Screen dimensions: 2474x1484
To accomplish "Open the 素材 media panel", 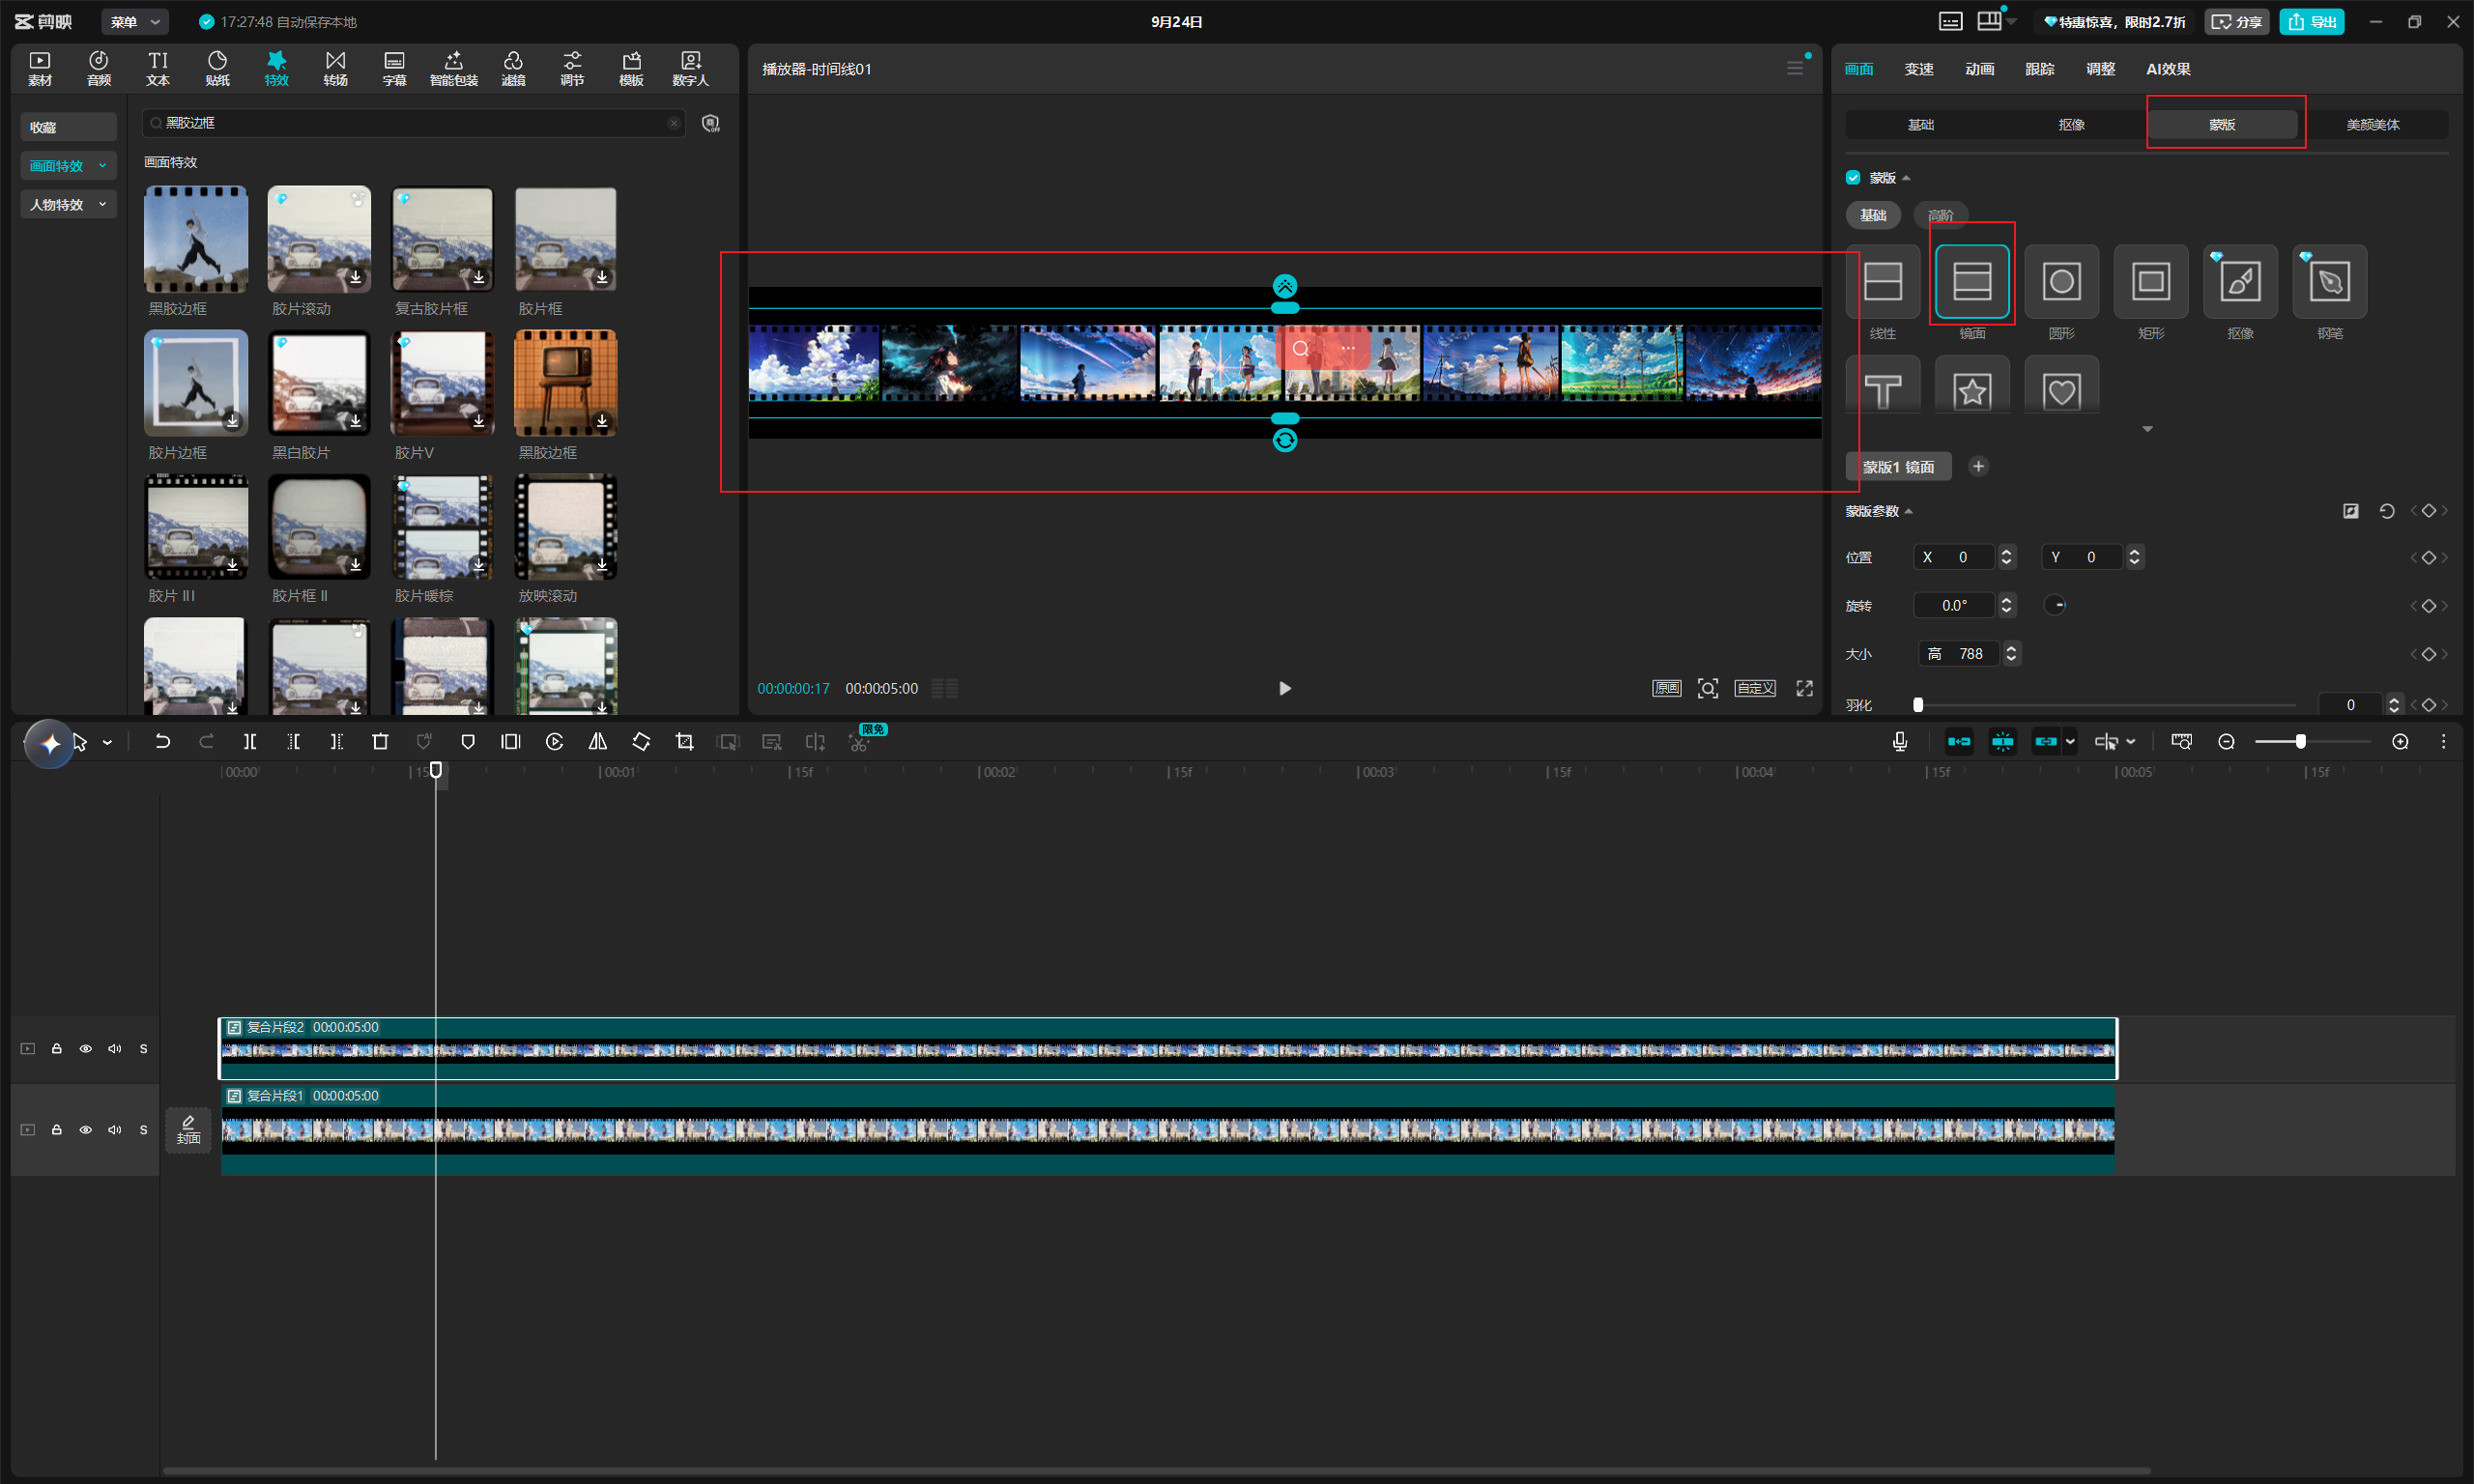I will [x=39, y=68].
